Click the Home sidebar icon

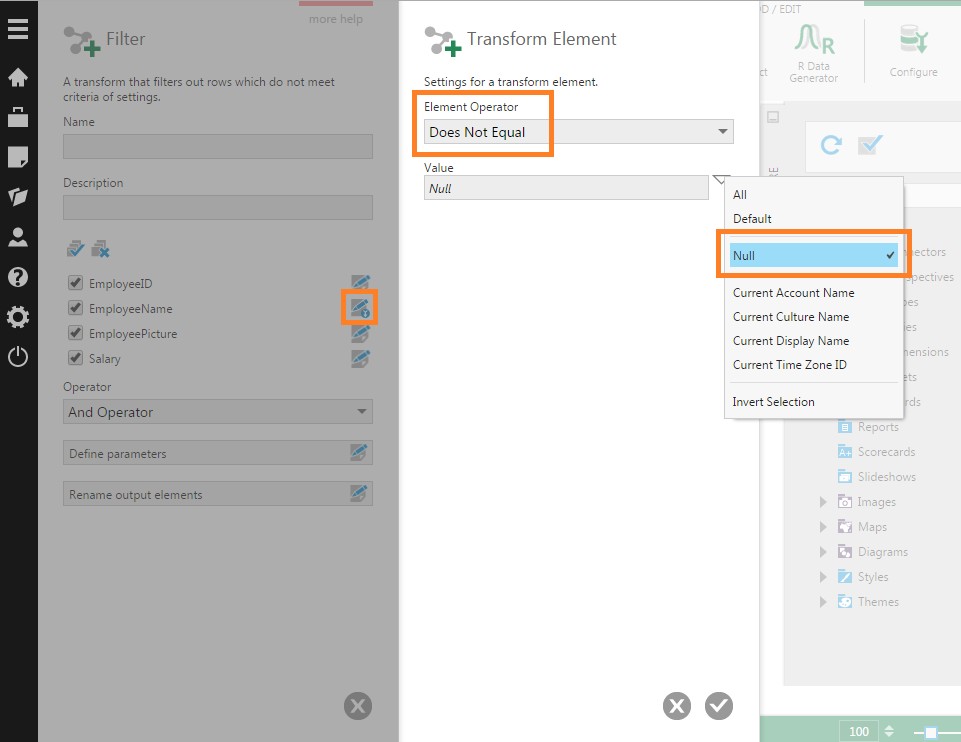tap(18, 77)
